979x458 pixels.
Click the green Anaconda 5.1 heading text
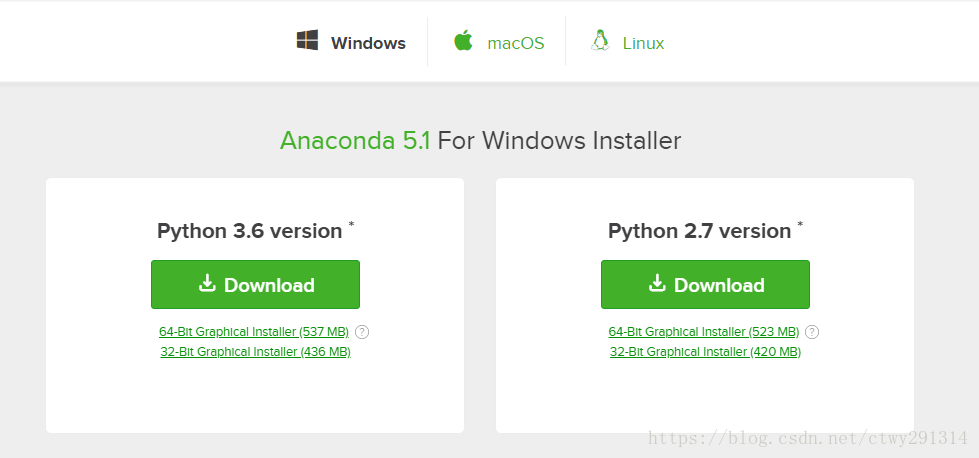coord(355,141)
